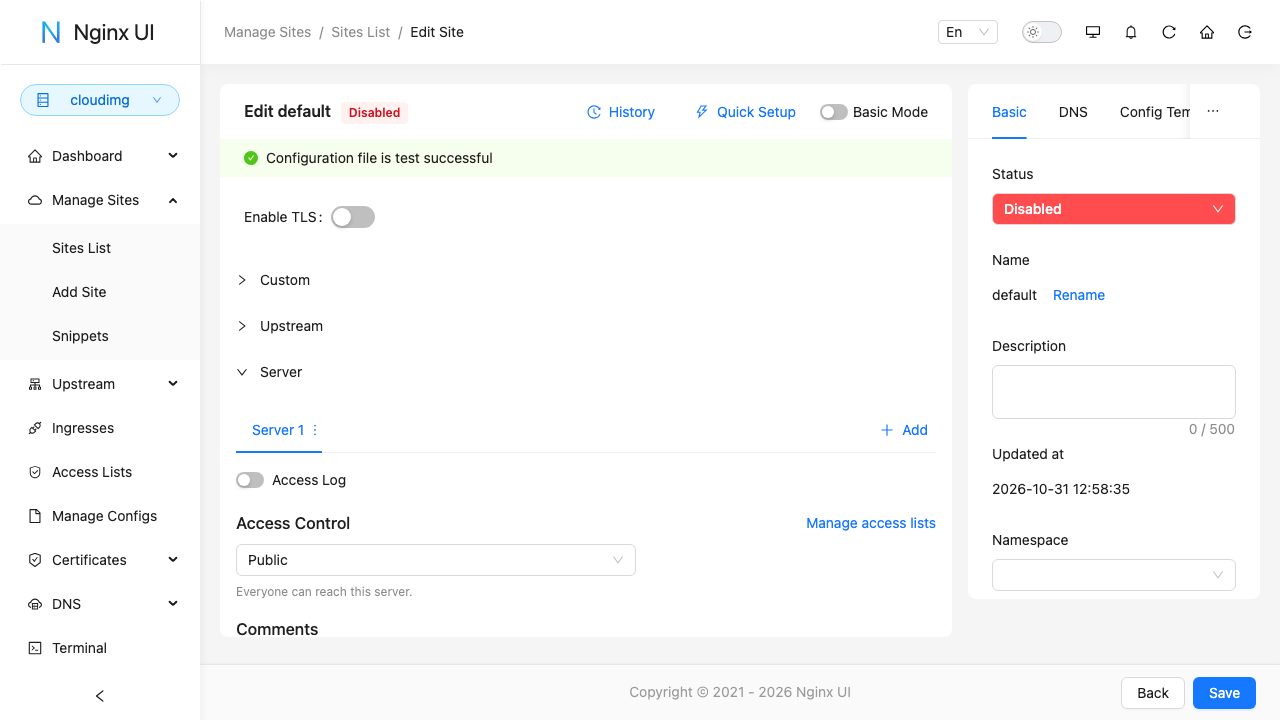The image size is (1280, 720).
Task: Click the Nginx UI logo icon
Action: tap(51, 32)
